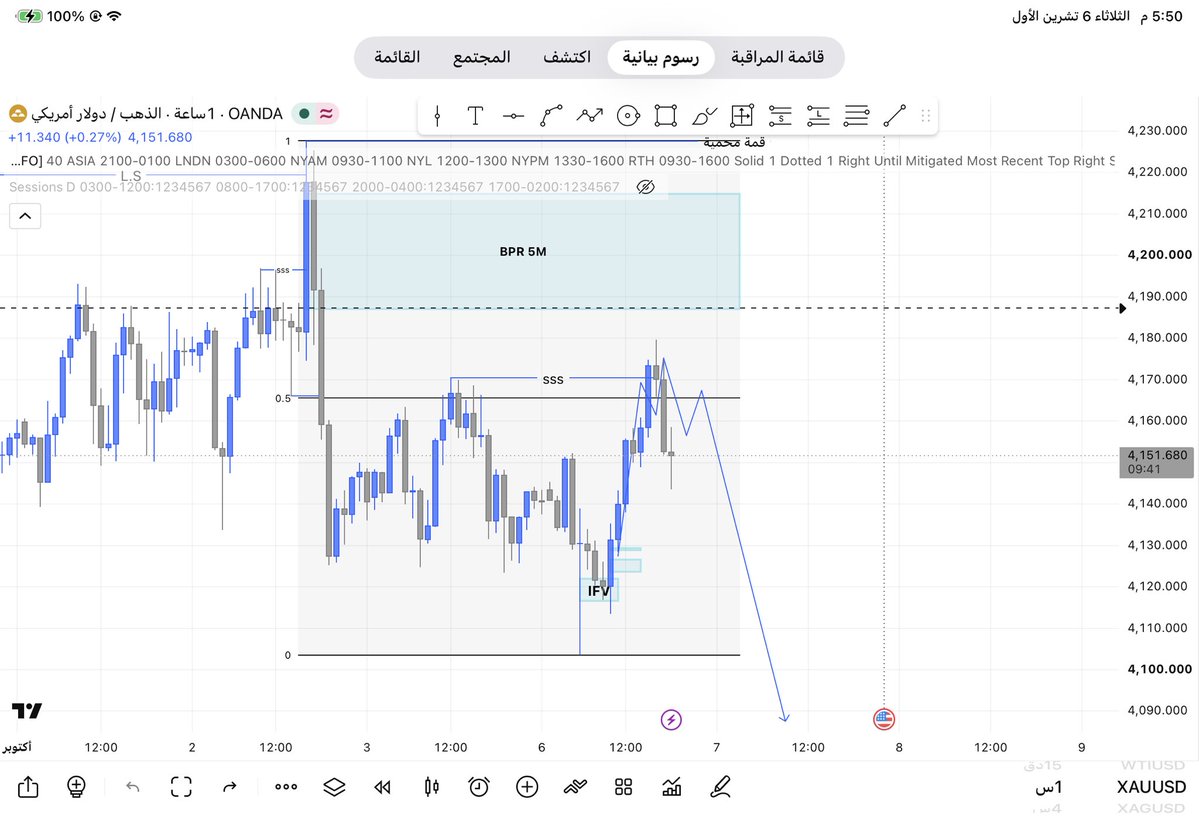Image resolution: width=1199 pixels, height=838 pixels.
Task: Open the three-dots more options
Action: (x=286, y=787)
